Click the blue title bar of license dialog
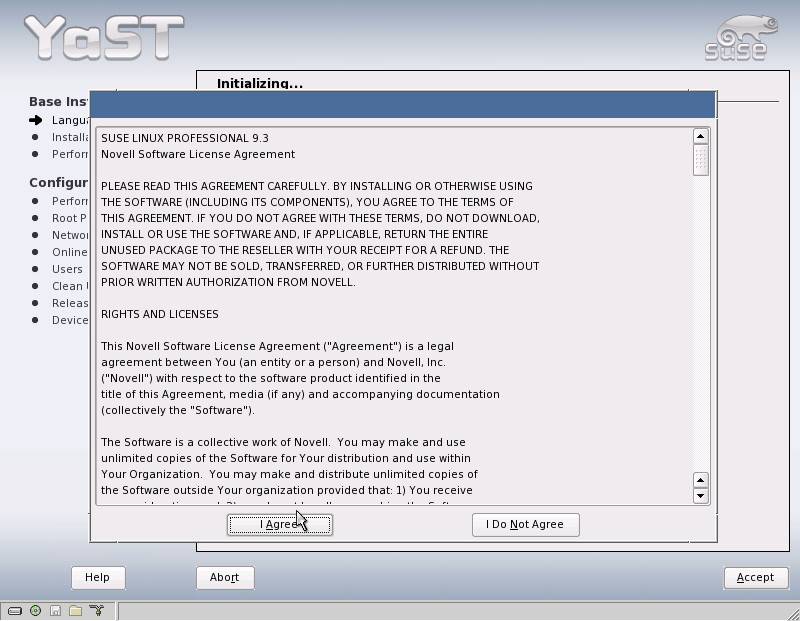This screenshot has height=621, width=800. click(403, 105)
